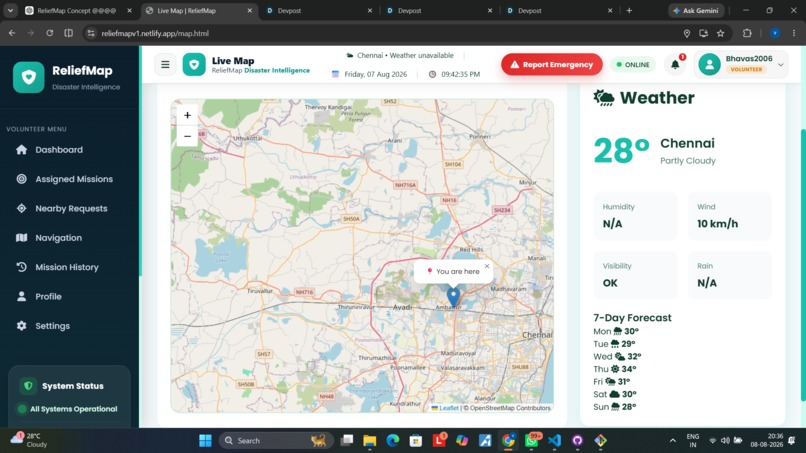Viewport: 806px width, 453px height.
Task: Click the page vertical scrollbar
Action: tap(803, 265)
